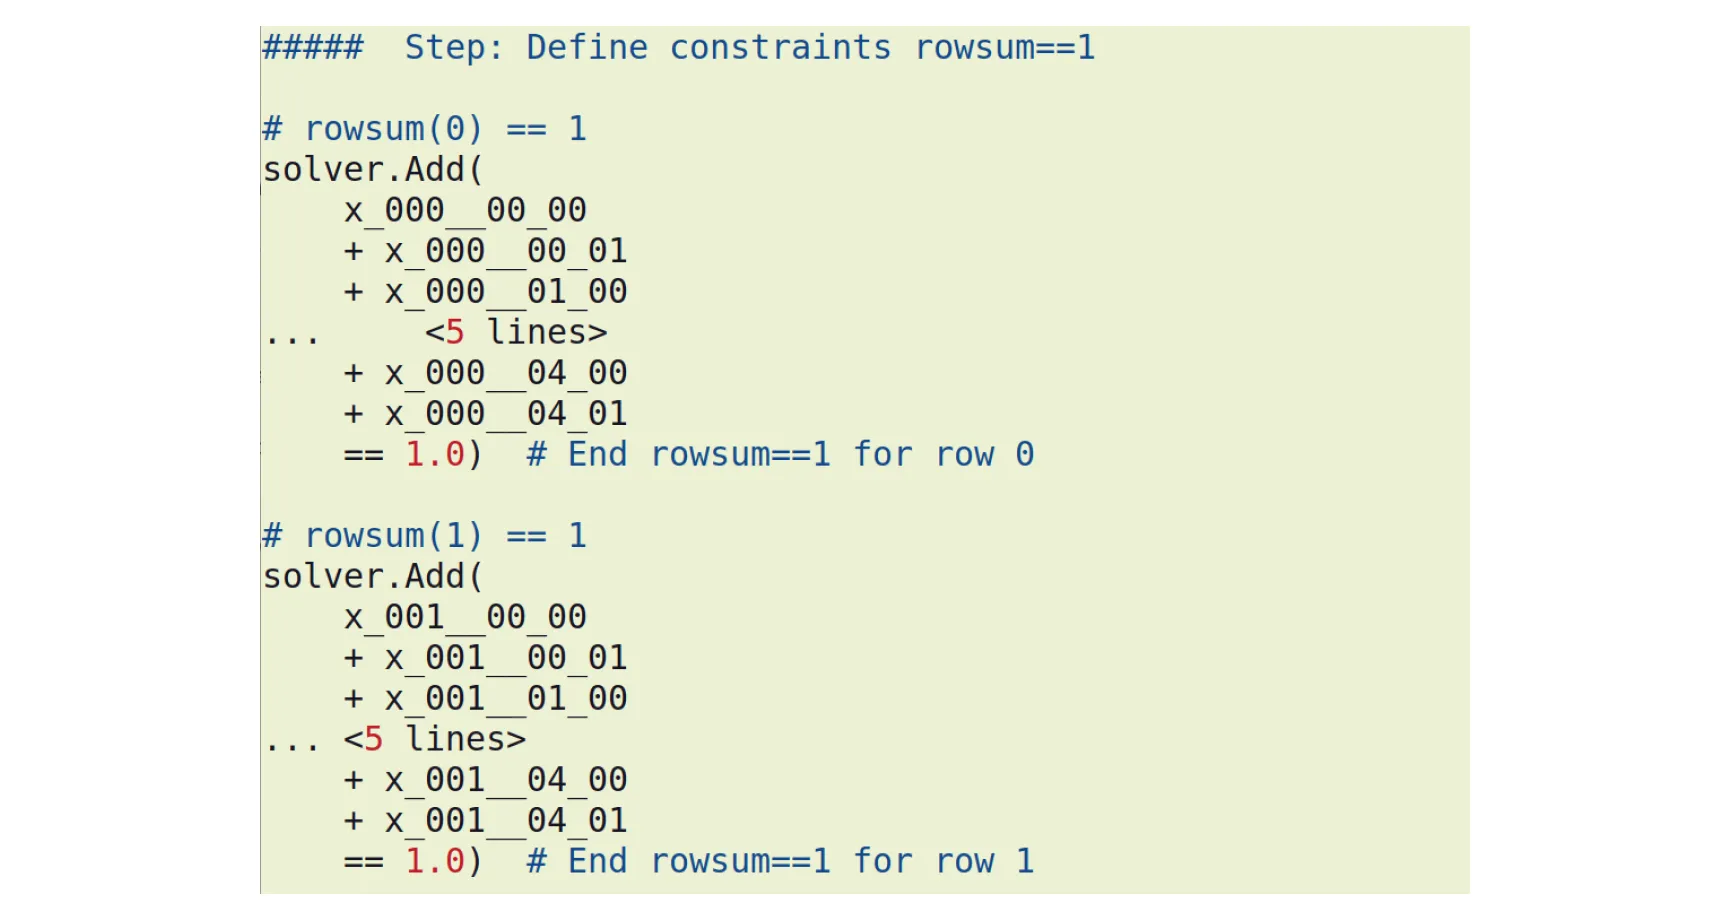Click the term x_000__01_00
1730x918 pixels.
(506, 292)
